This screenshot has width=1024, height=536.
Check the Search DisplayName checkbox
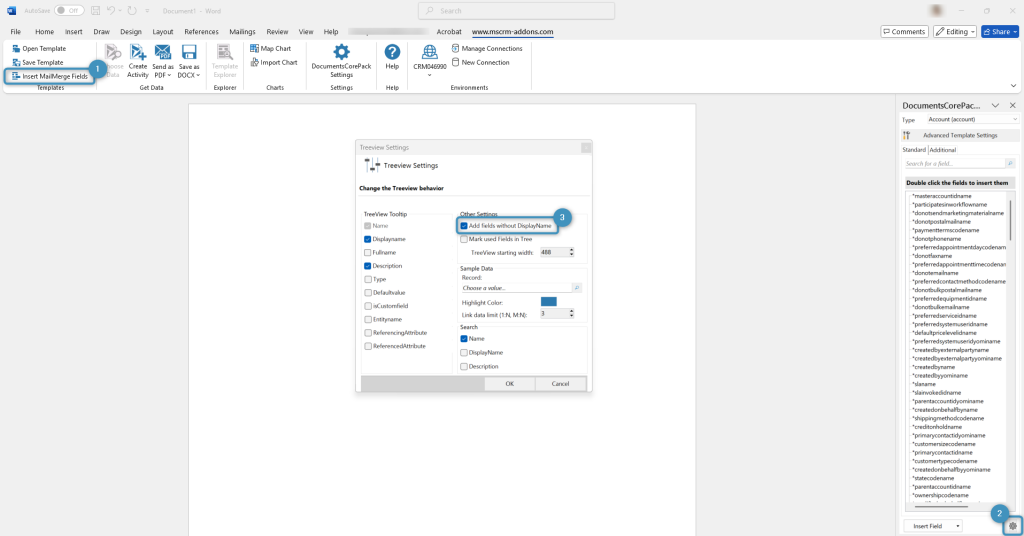point(464,353)
